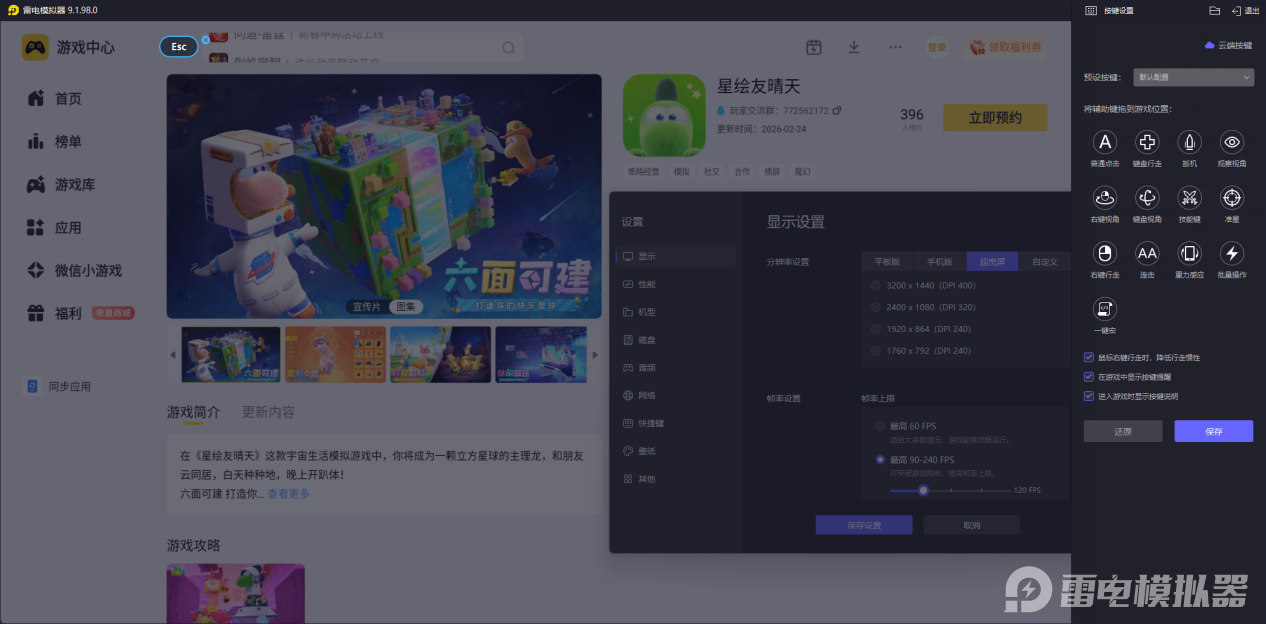Select the 连击 AA combo icon
The height and width of the screenshot is (624, 1266).
click(x=1147, y=253)
